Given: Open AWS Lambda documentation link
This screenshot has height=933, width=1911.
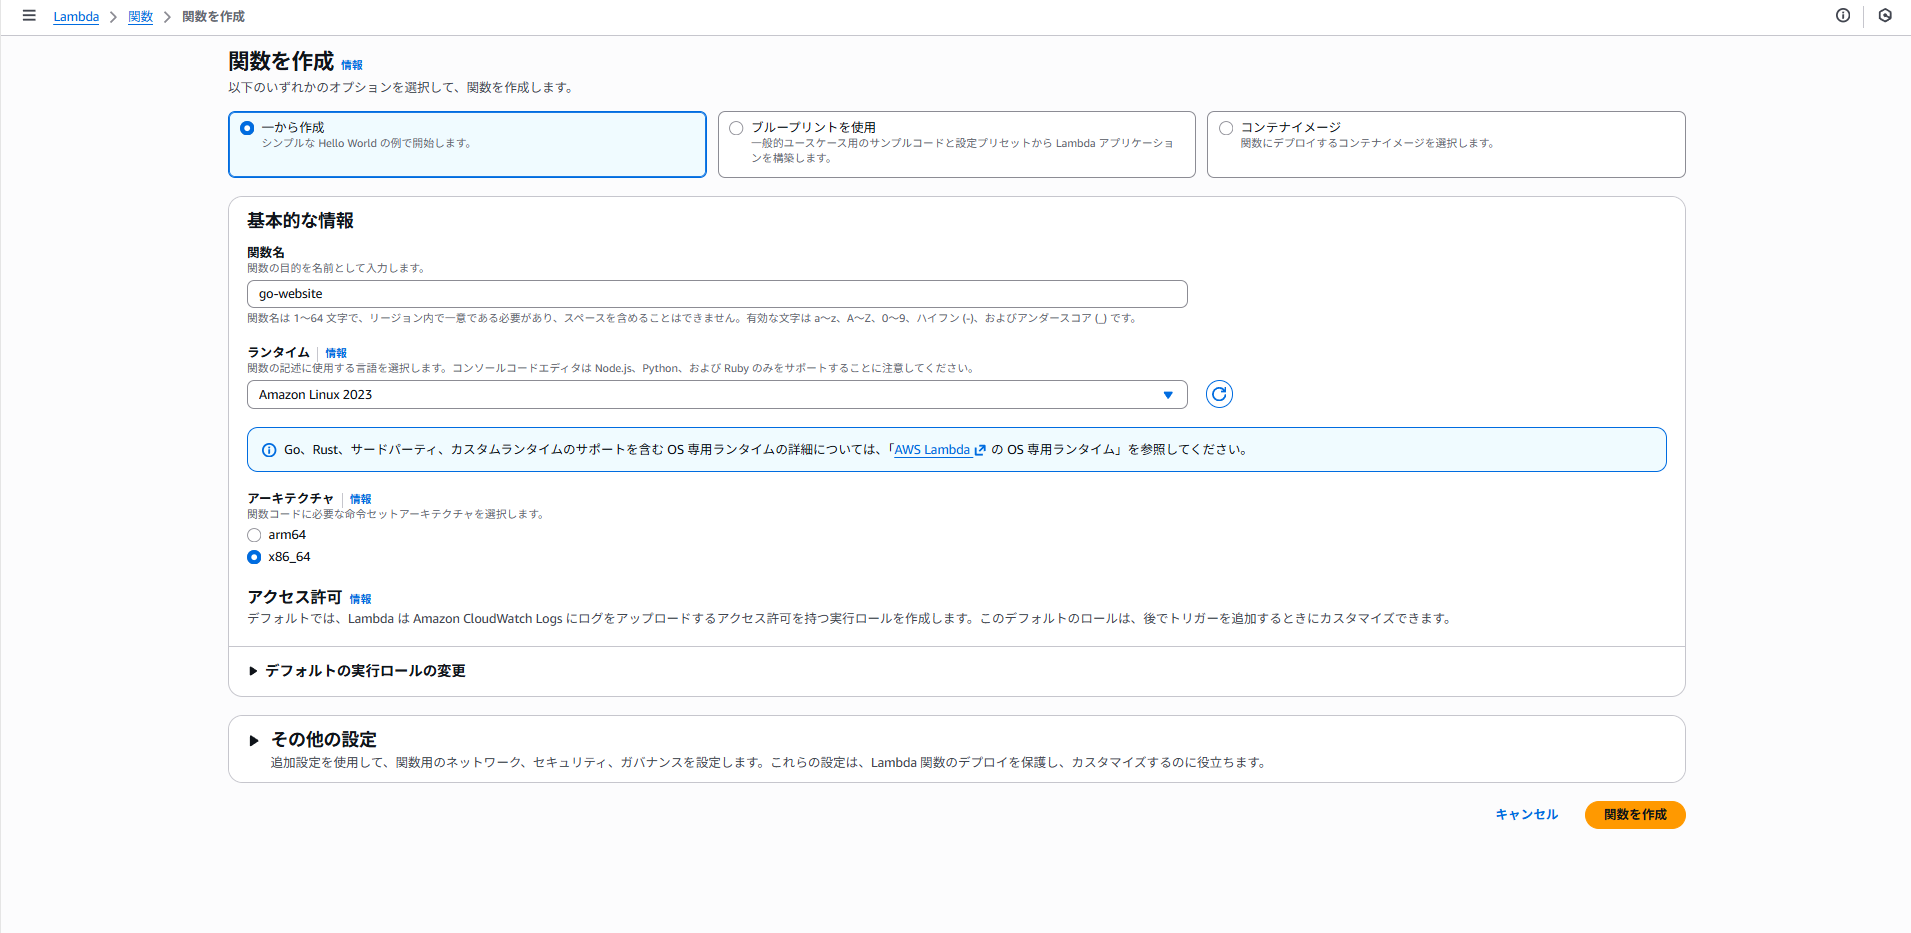Looking at the screenshot, I should point(932,450).
